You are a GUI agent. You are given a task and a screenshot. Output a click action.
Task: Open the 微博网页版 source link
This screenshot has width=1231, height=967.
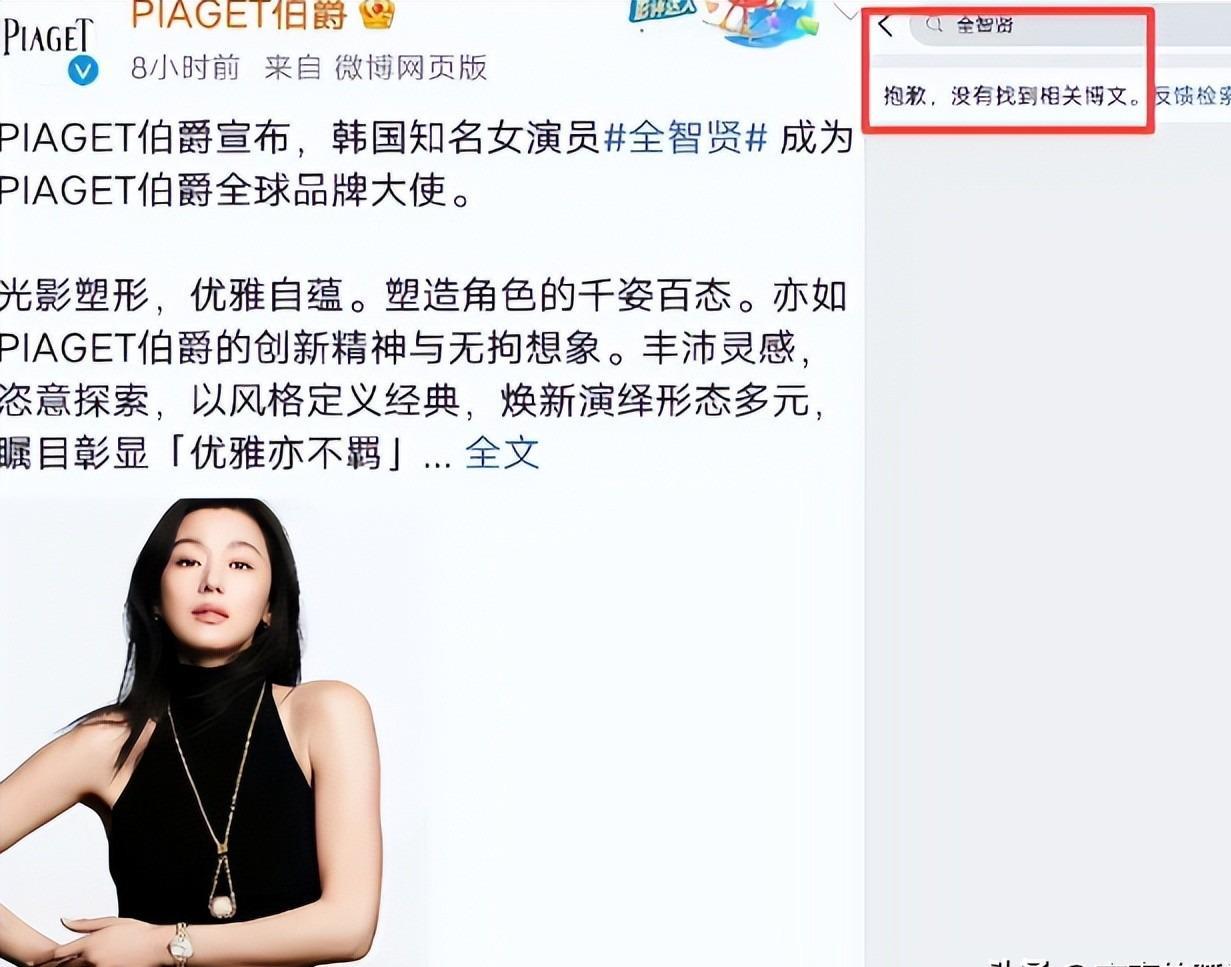[410, 67]
